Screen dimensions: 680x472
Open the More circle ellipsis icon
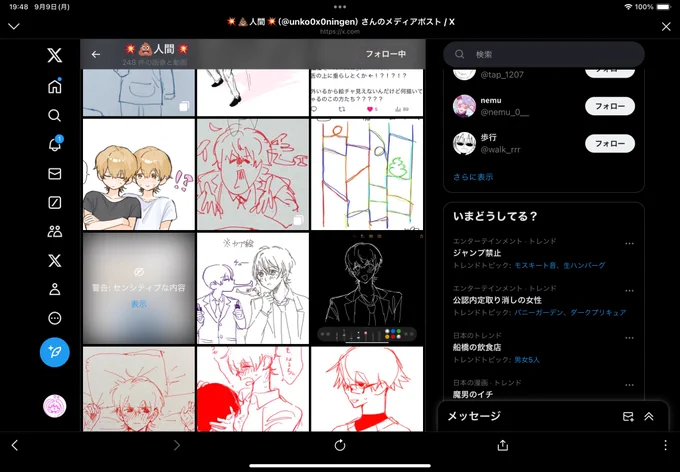55,318
